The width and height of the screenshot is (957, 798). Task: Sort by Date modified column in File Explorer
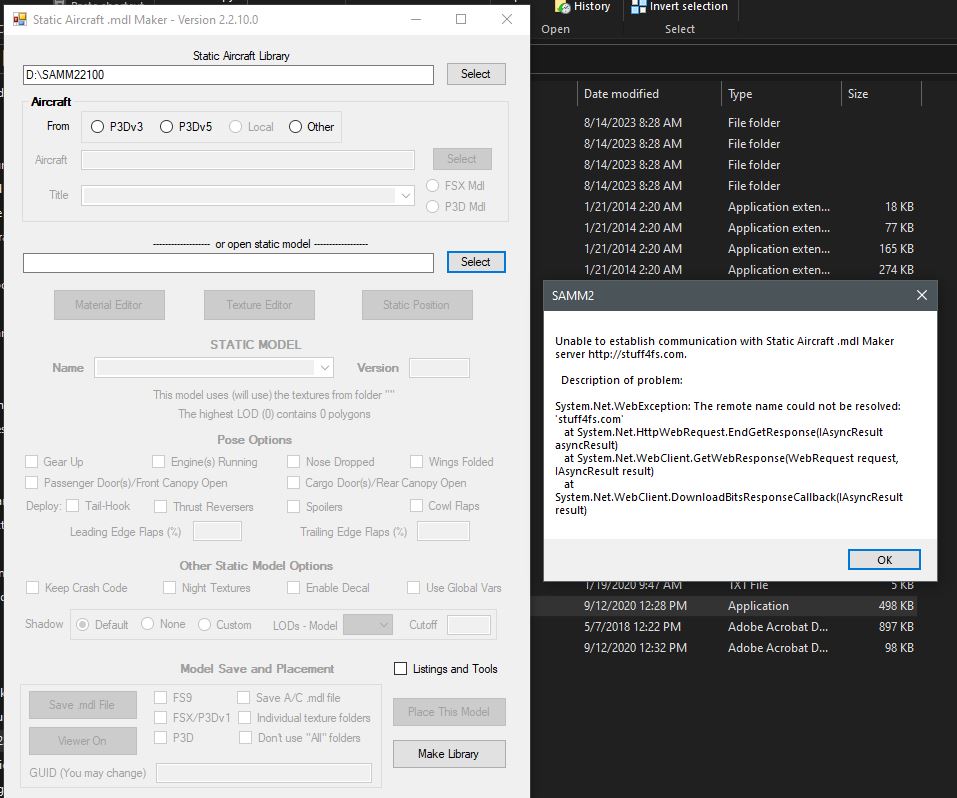point(621,93)
